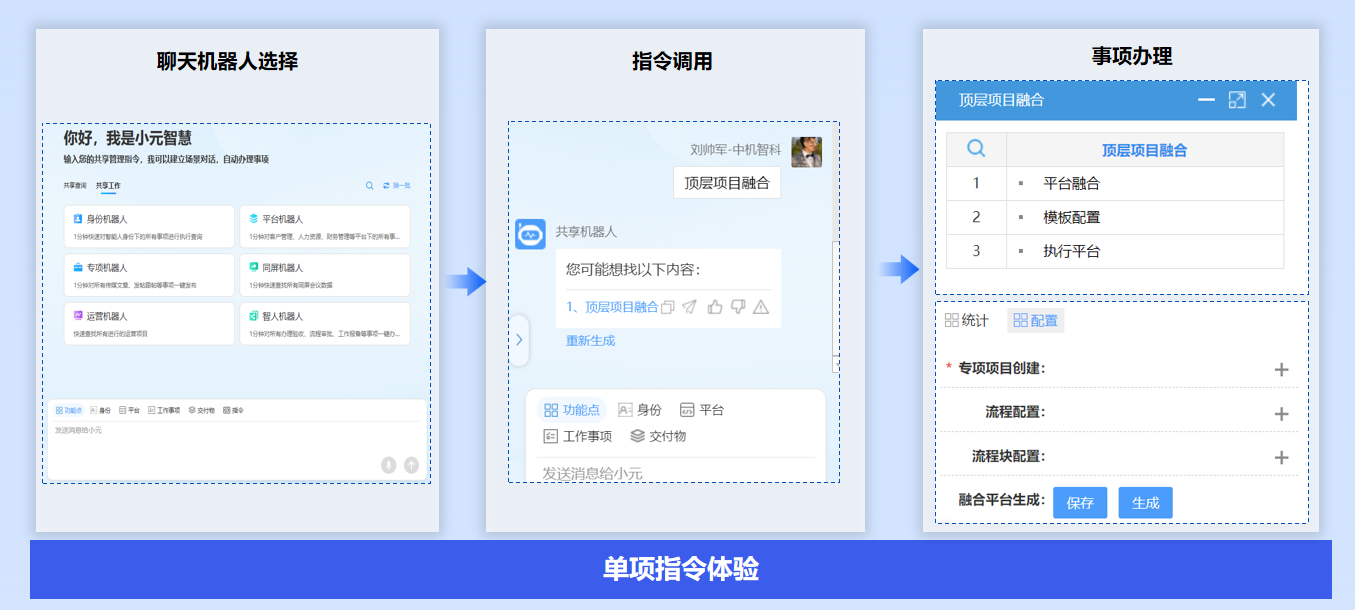This screenshot has width=1355, height=610.
Task: Expand the 专项项目创建 row with plus
Action: coord(1281,369)
